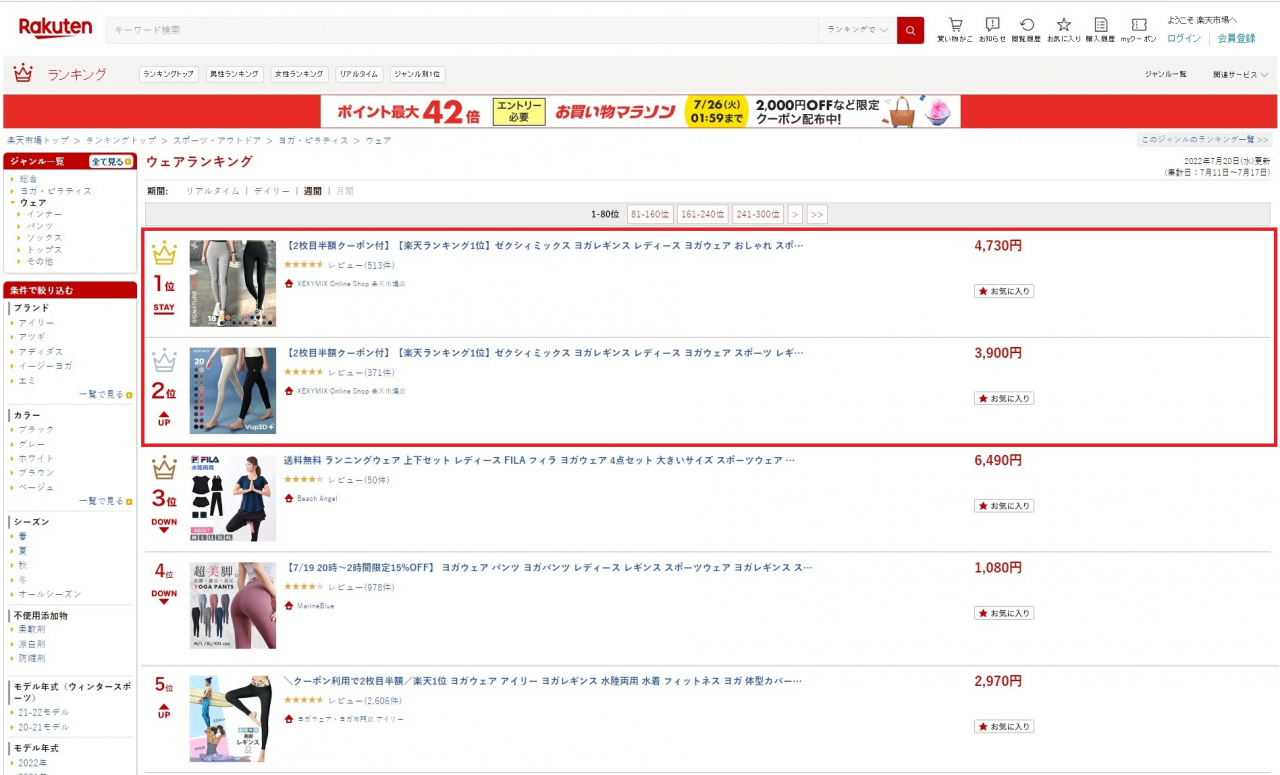Add the 1,080円 item to お気に入り
1280x775 pixels.
1004,613
